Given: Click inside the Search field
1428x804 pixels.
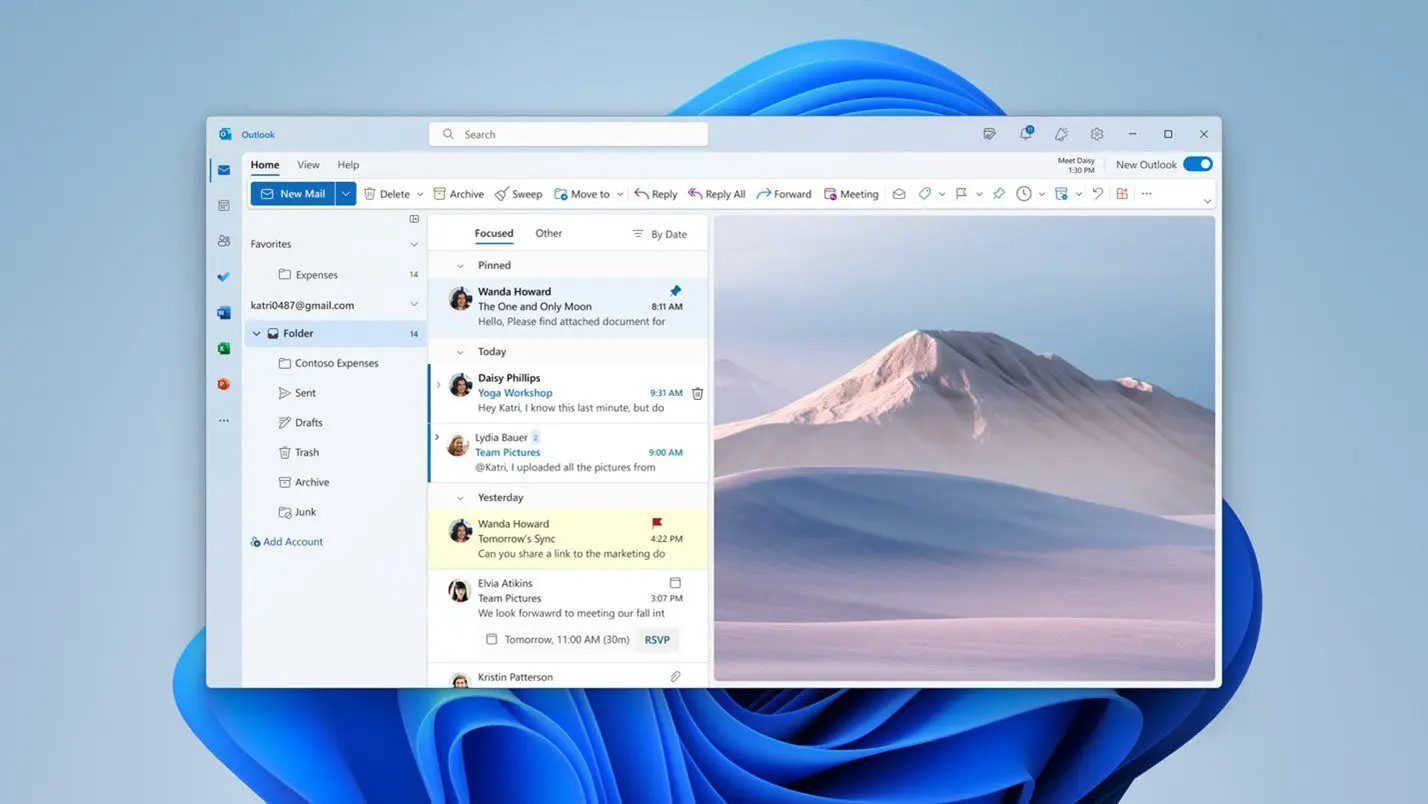Looking at the screenshot, I should point(567,133).
